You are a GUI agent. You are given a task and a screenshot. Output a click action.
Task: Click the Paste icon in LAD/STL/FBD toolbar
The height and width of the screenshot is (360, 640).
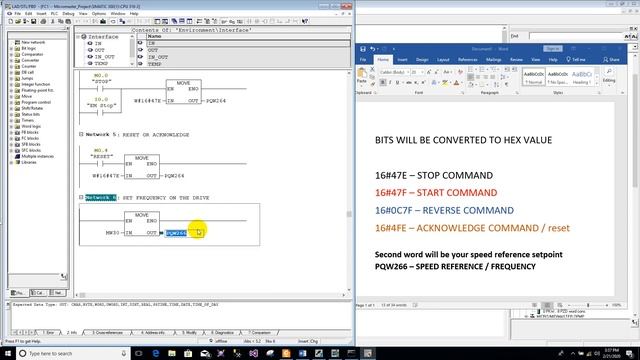[68, 21]
